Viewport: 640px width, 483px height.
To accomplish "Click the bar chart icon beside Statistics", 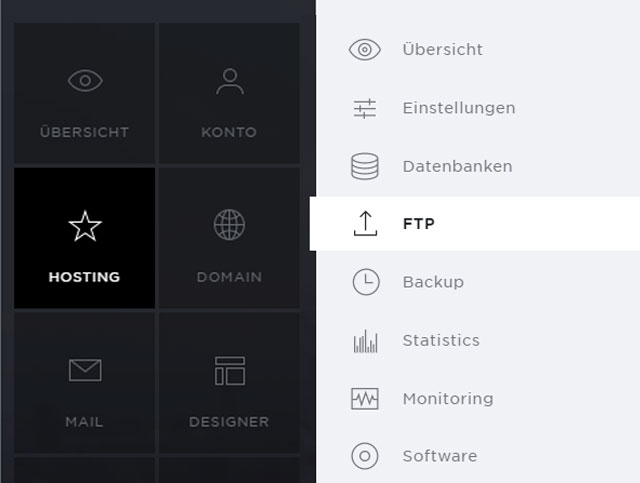I will [x=365, y=341].
